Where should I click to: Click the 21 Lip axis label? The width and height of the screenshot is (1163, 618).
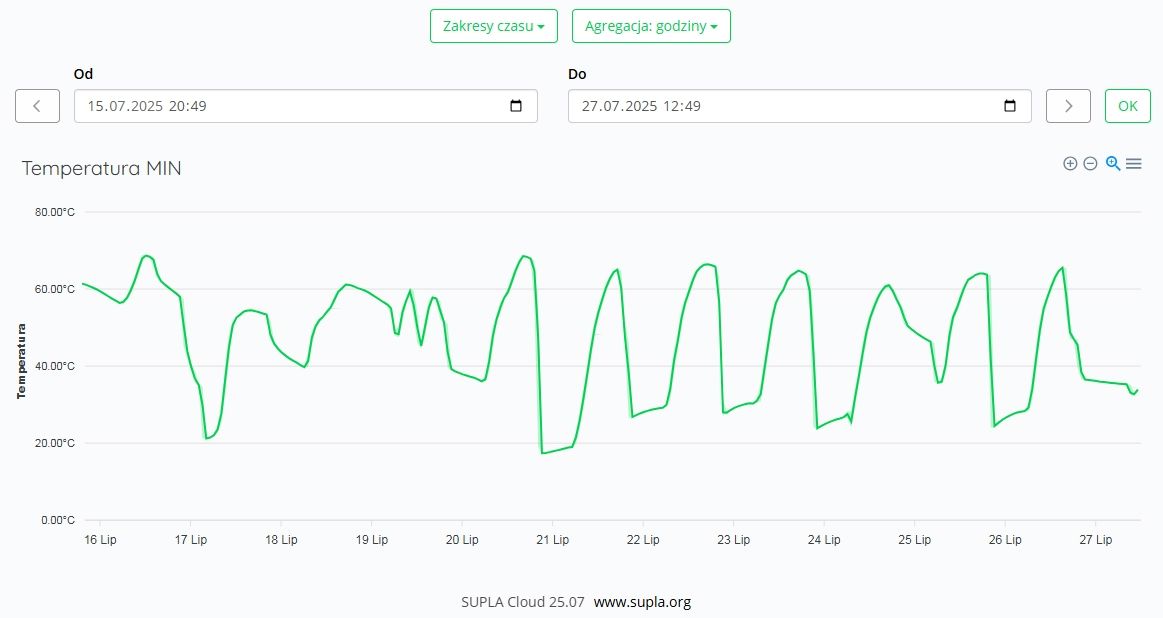(553, 539)
